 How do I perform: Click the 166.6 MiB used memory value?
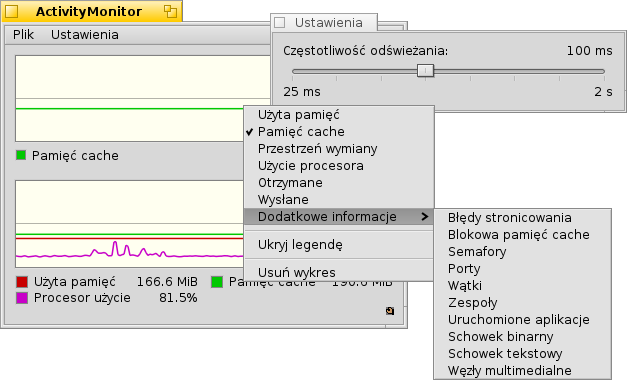167,282
